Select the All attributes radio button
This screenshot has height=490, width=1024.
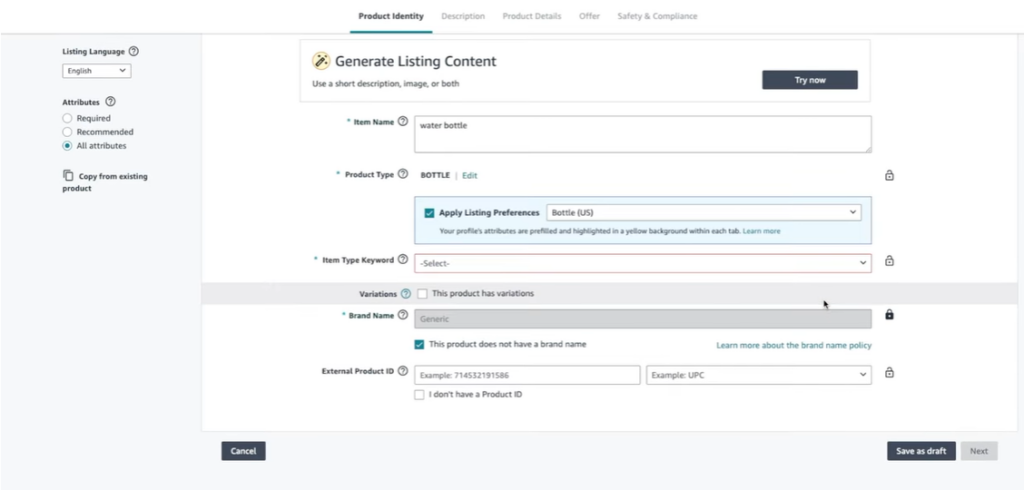tap(67, 146)
